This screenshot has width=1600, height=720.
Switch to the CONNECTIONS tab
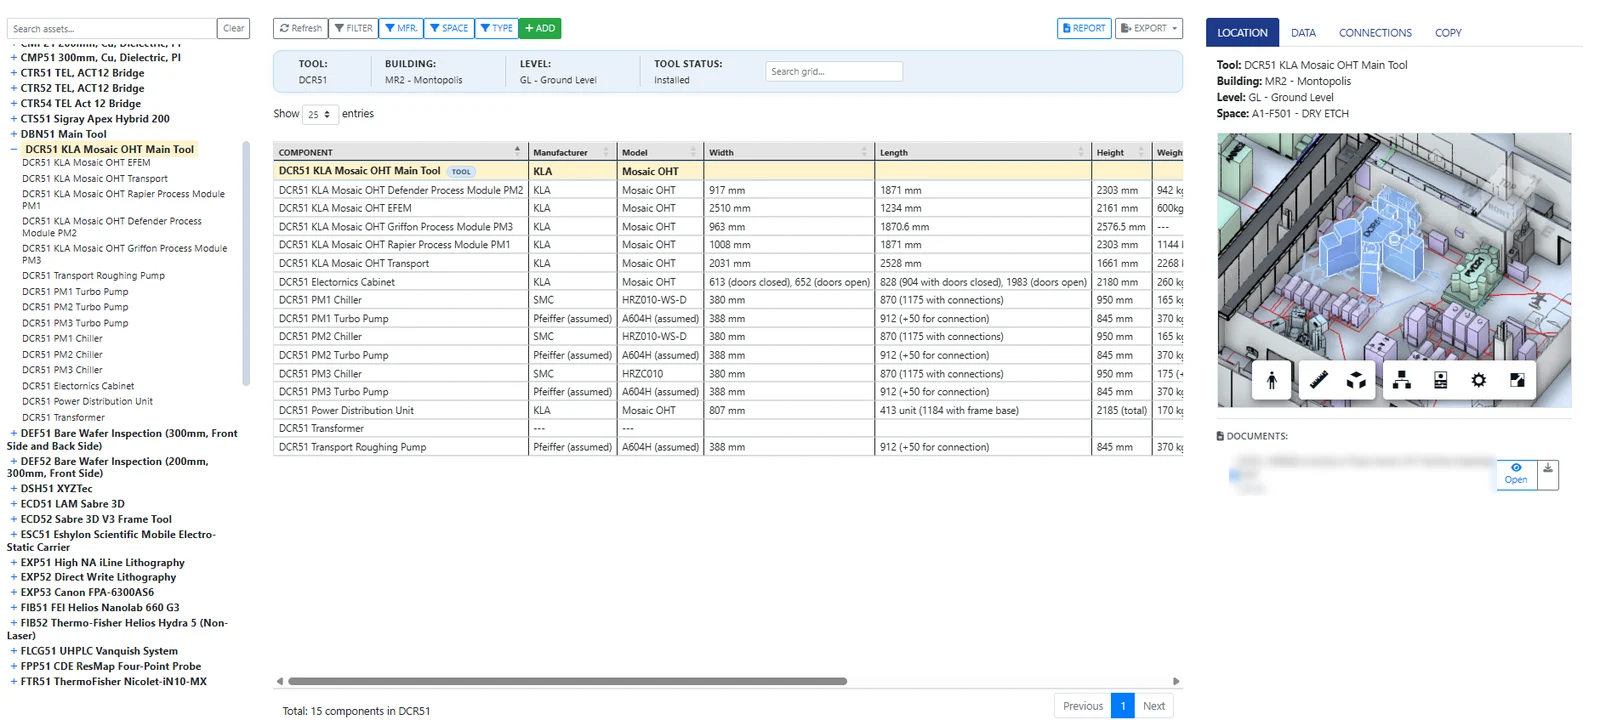(x=1375, y=32)
